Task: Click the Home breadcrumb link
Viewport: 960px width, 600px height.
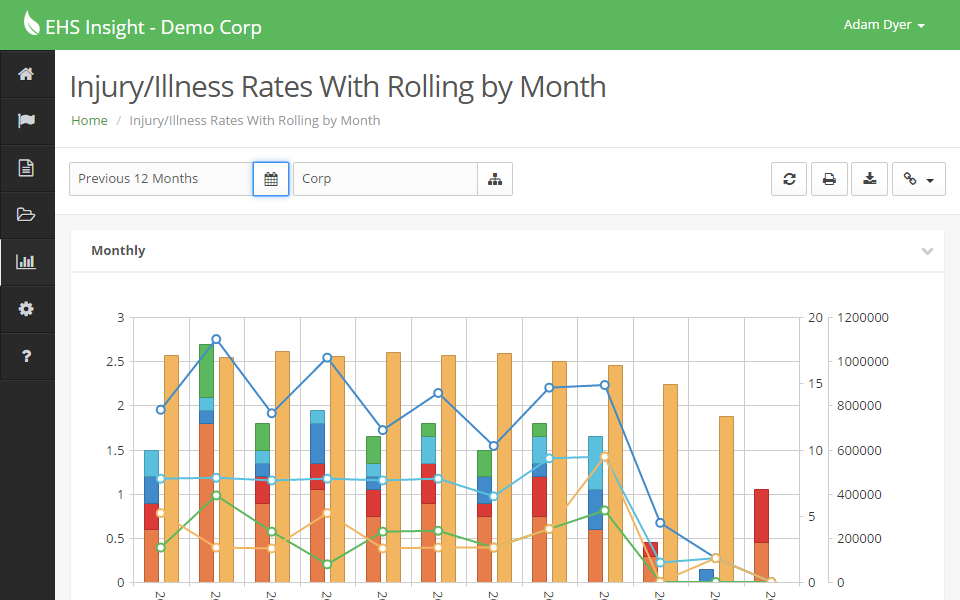Action: [89, 120]
